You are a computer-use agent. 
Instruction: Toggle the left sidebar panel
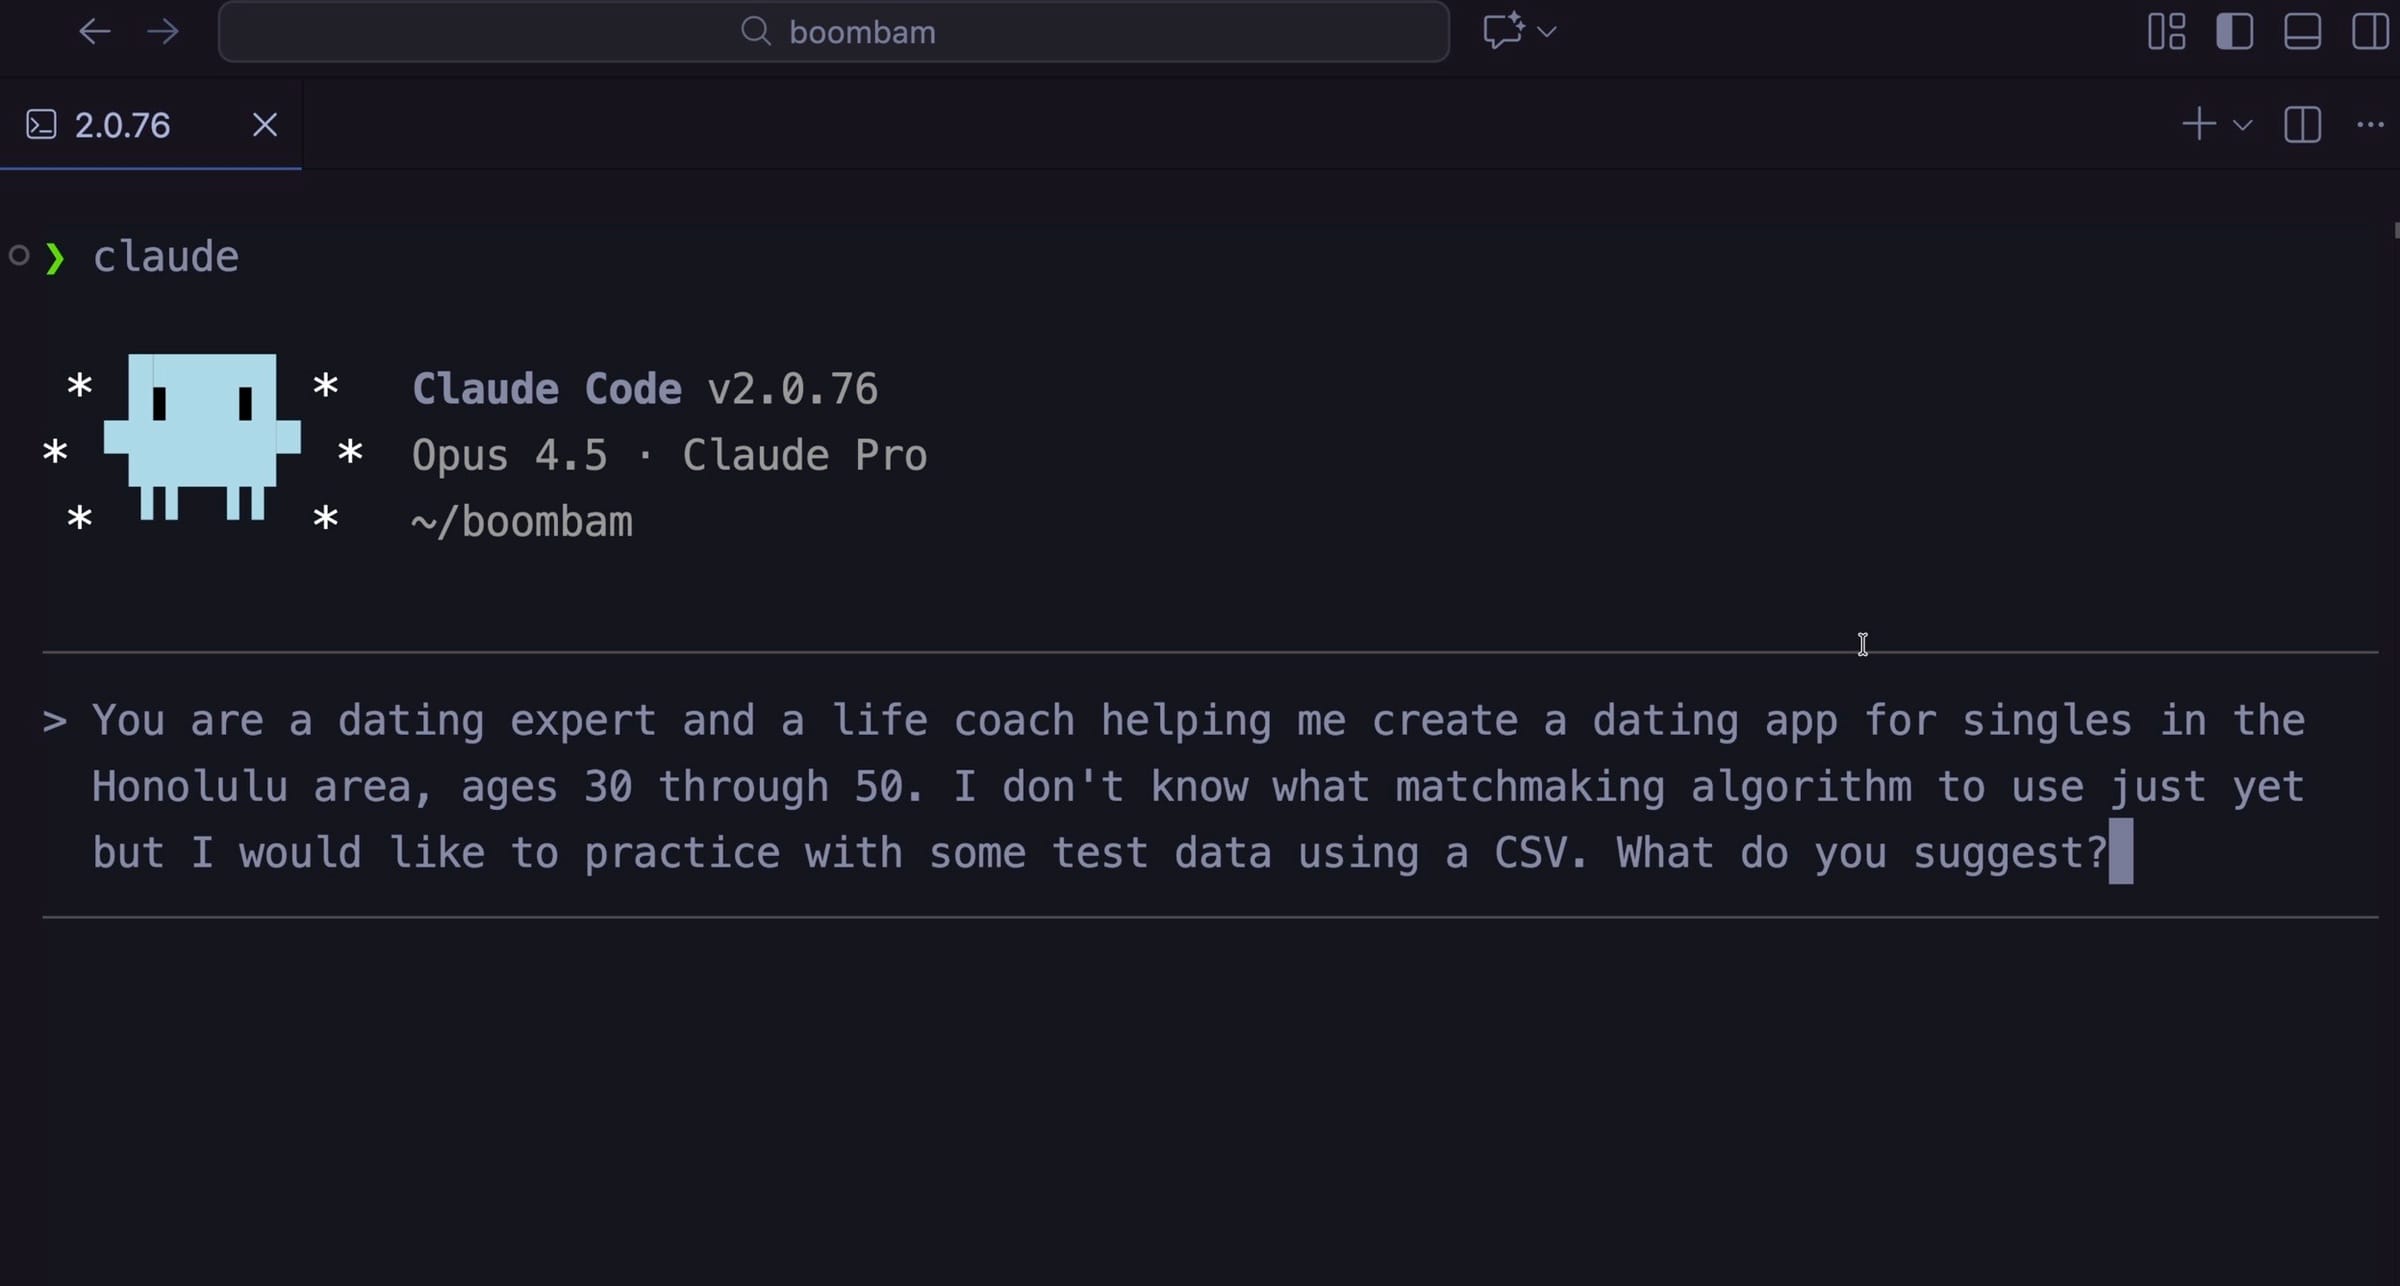pyautogui.click(x=2234, y=31)
